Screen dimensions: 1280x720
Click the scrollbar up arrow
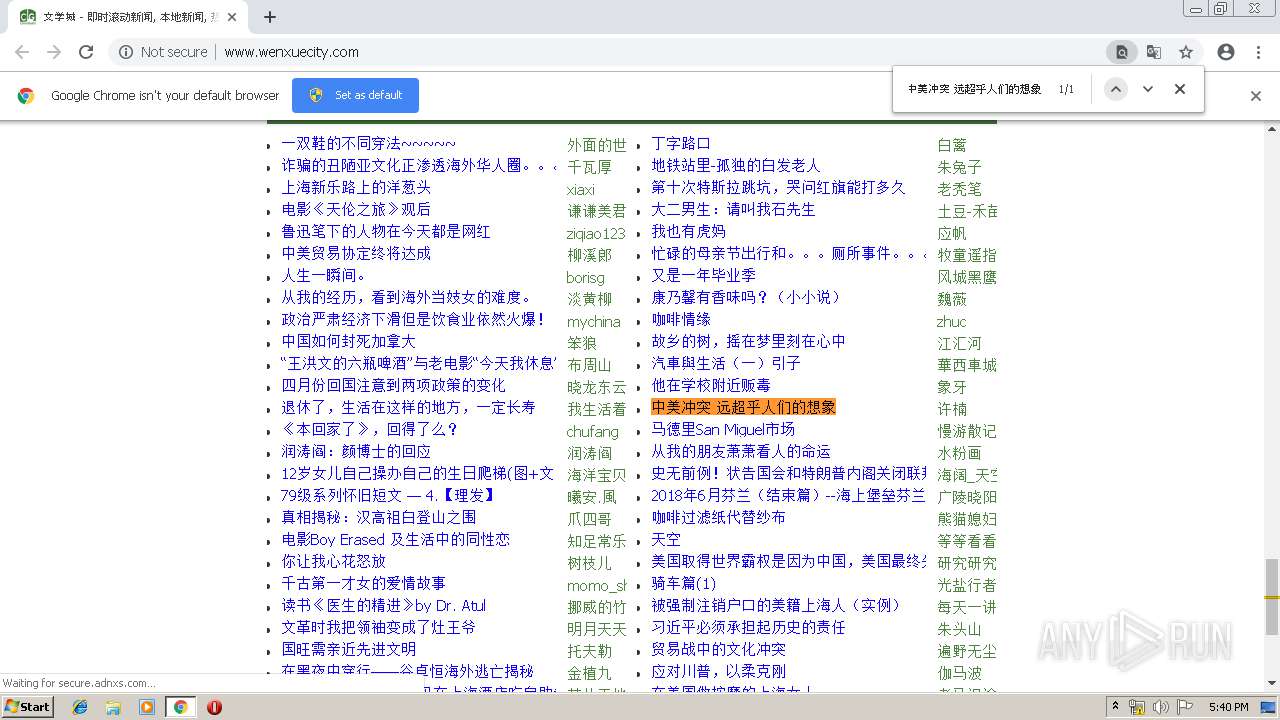click(x=1271, y=129)
